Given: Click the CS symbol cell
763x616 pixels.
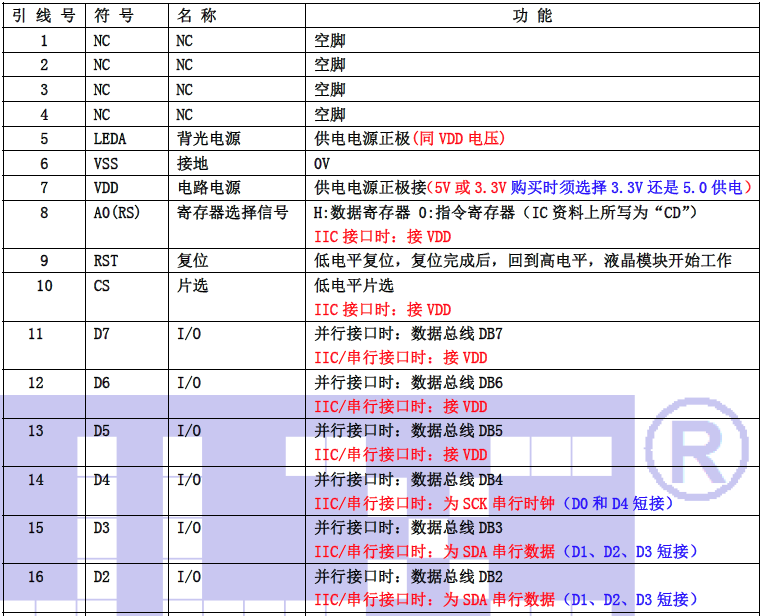Looking at the screenshot, I should (101, 286).
